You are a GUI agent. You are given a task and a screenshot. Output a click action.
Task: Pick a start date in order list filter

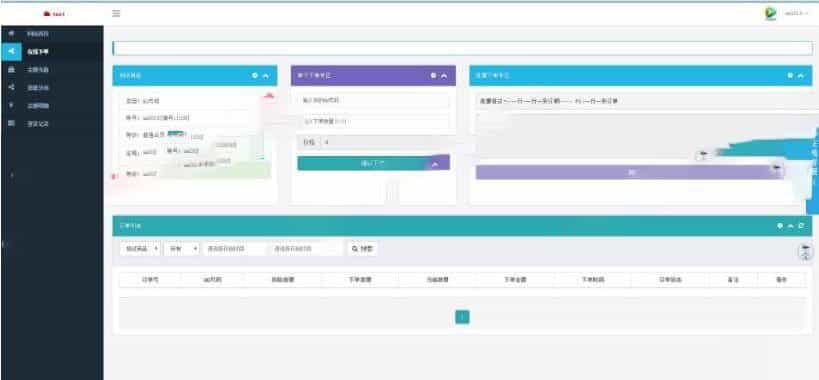pos(235,249)
